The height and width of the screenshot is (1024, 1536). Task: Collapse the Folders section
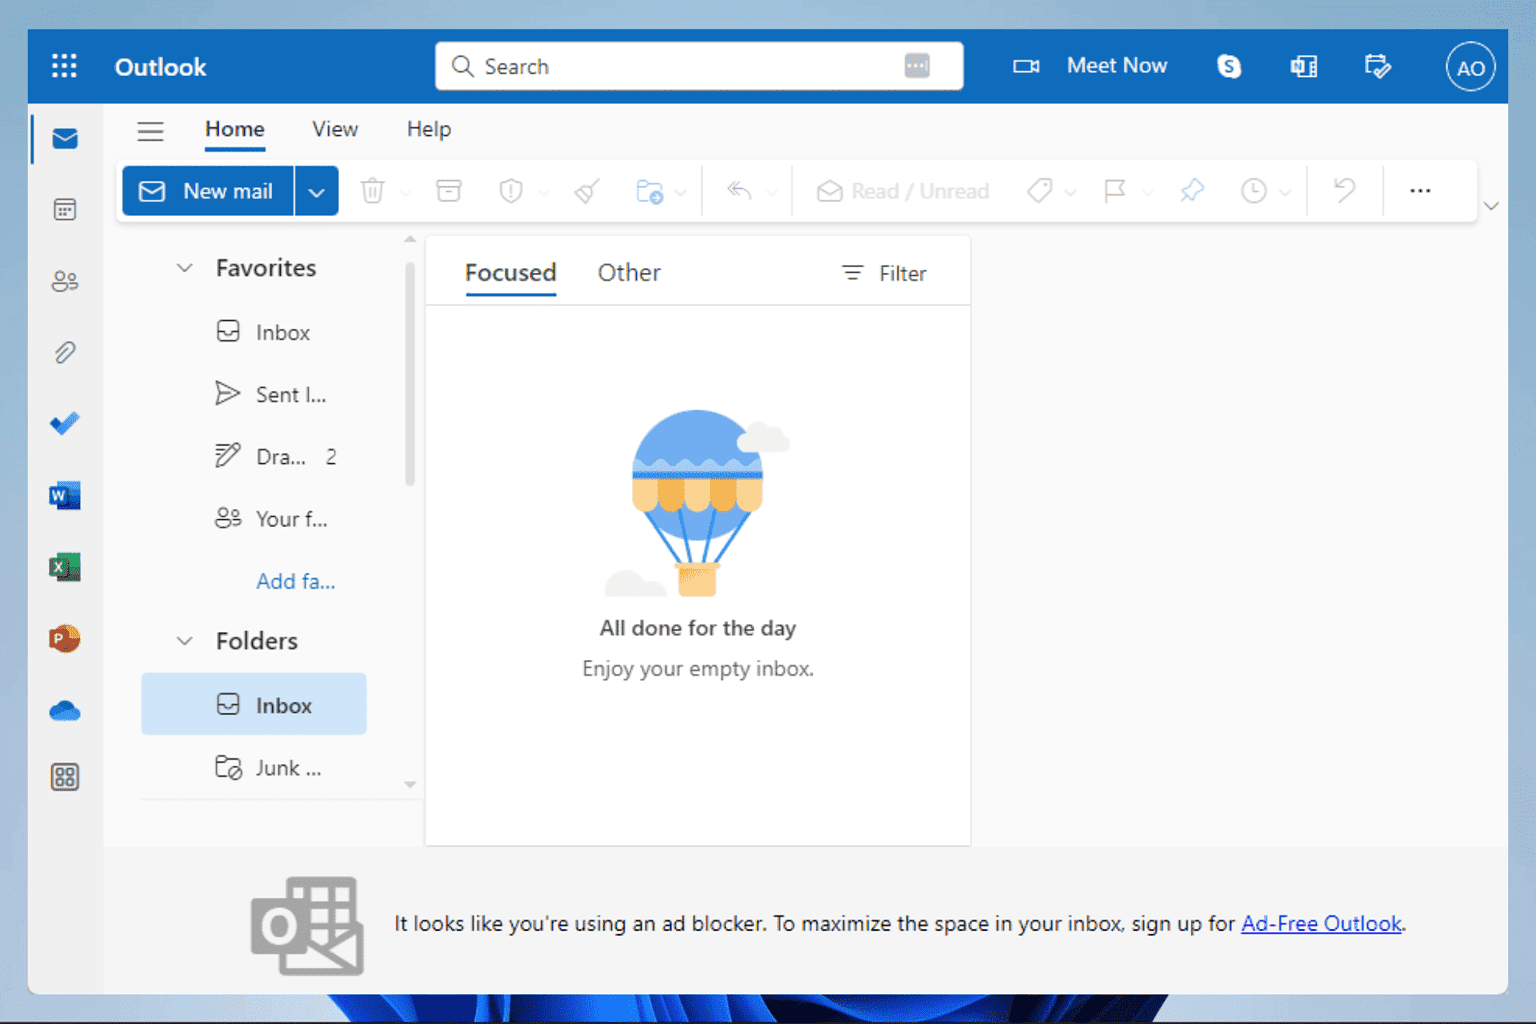point(184,640)
